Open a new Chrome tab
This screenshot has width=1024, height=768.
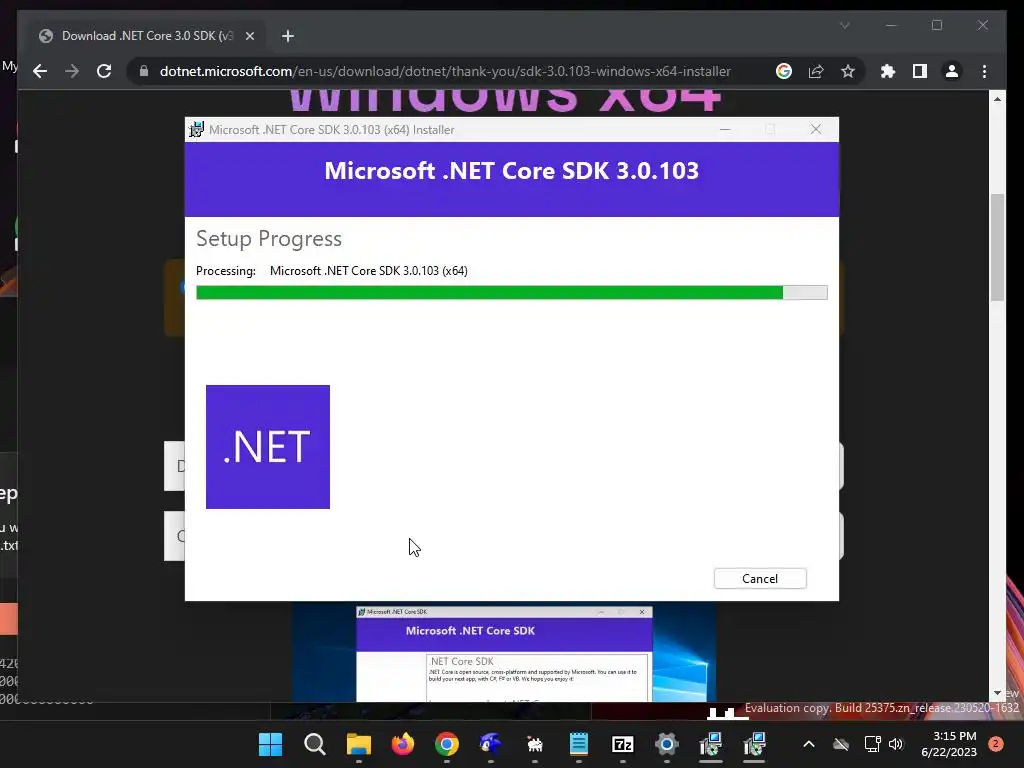coord(288,36)
